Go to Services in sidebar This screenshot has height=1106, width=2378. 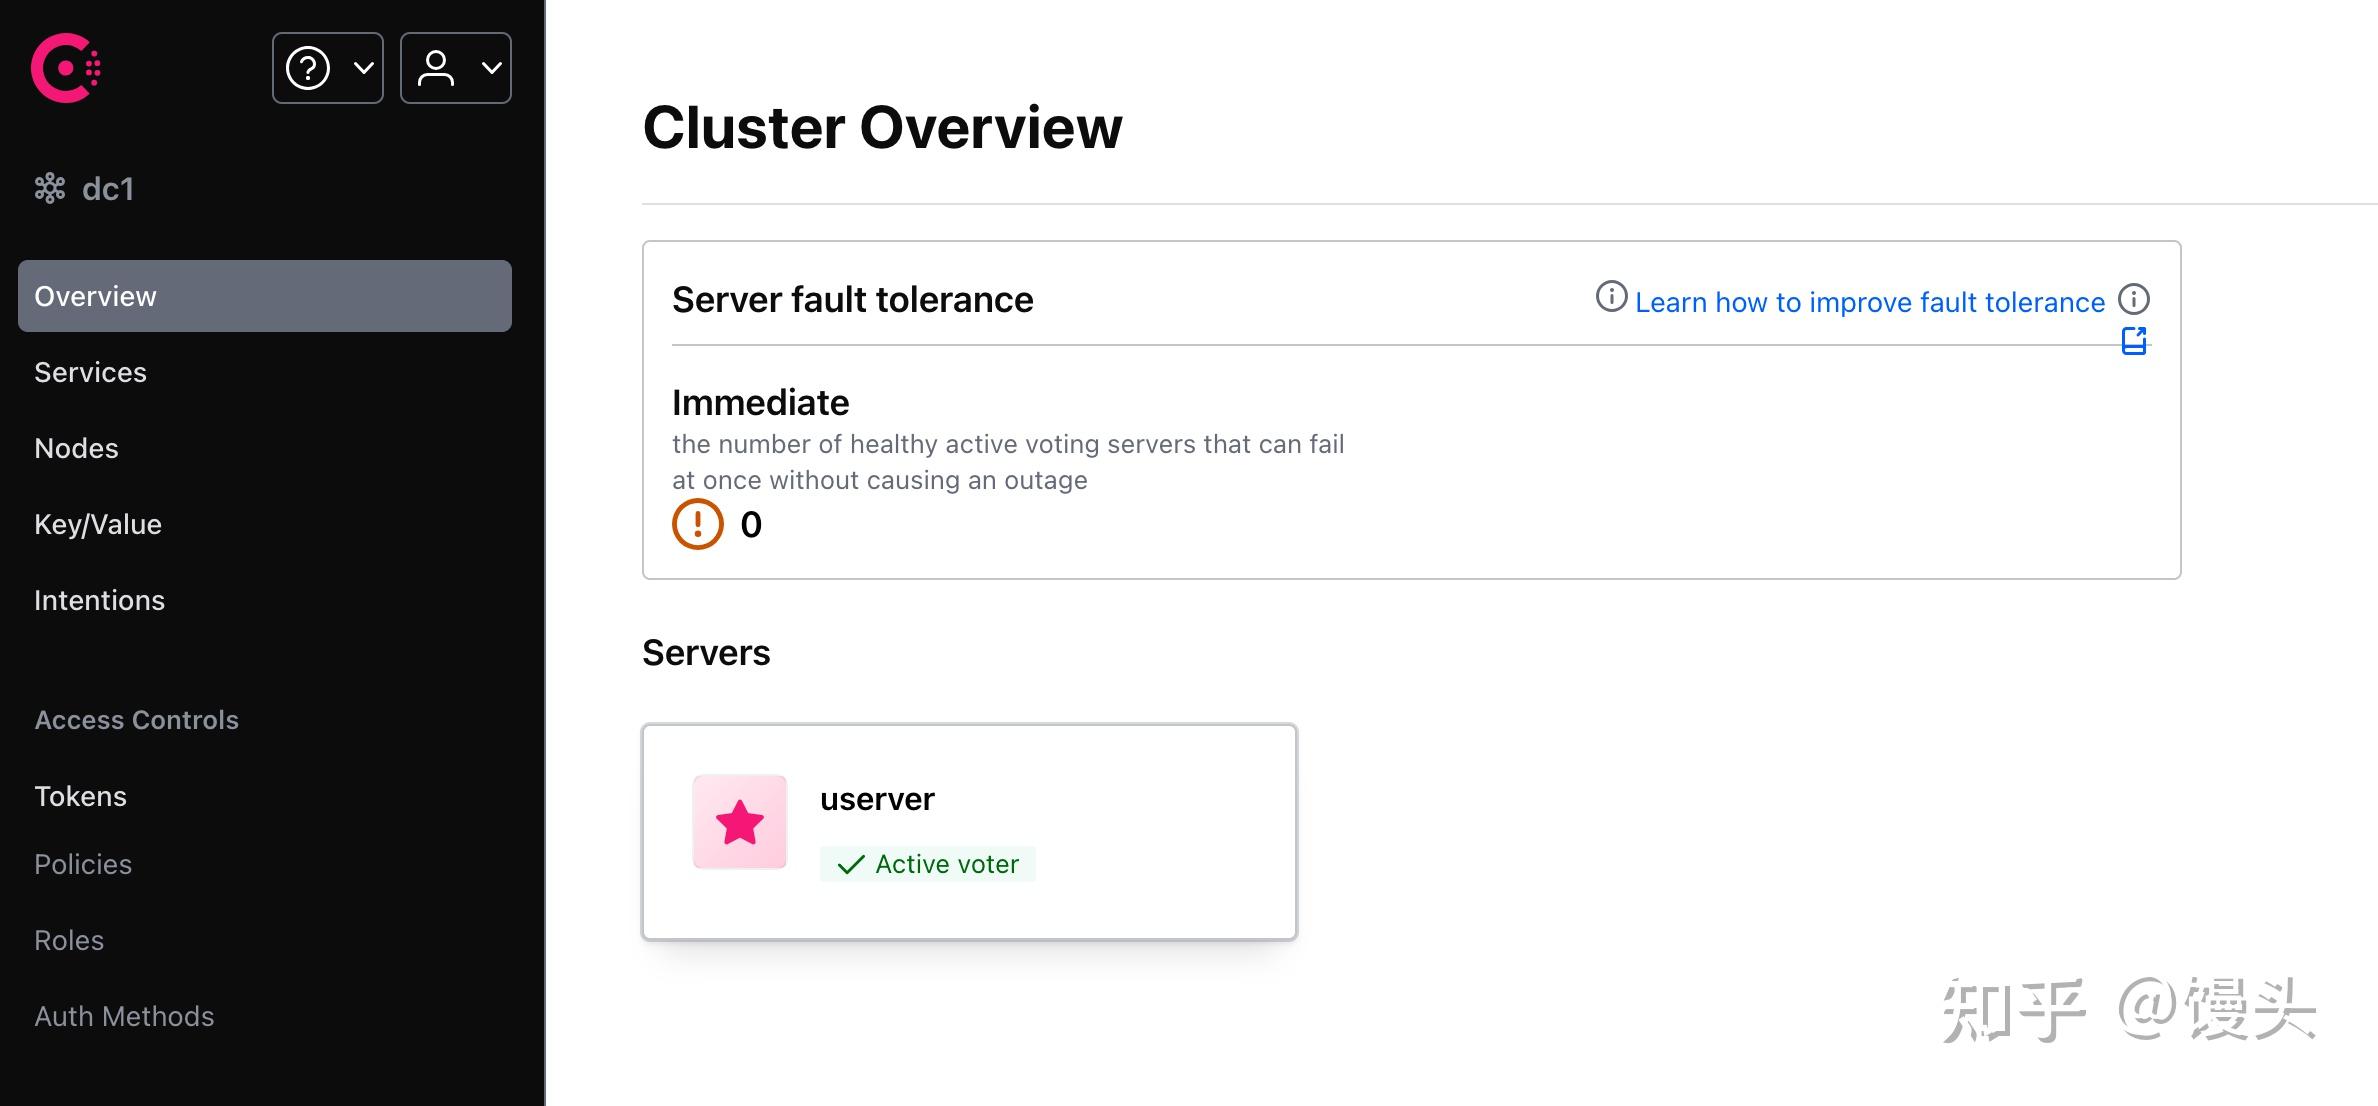point(90,372)
